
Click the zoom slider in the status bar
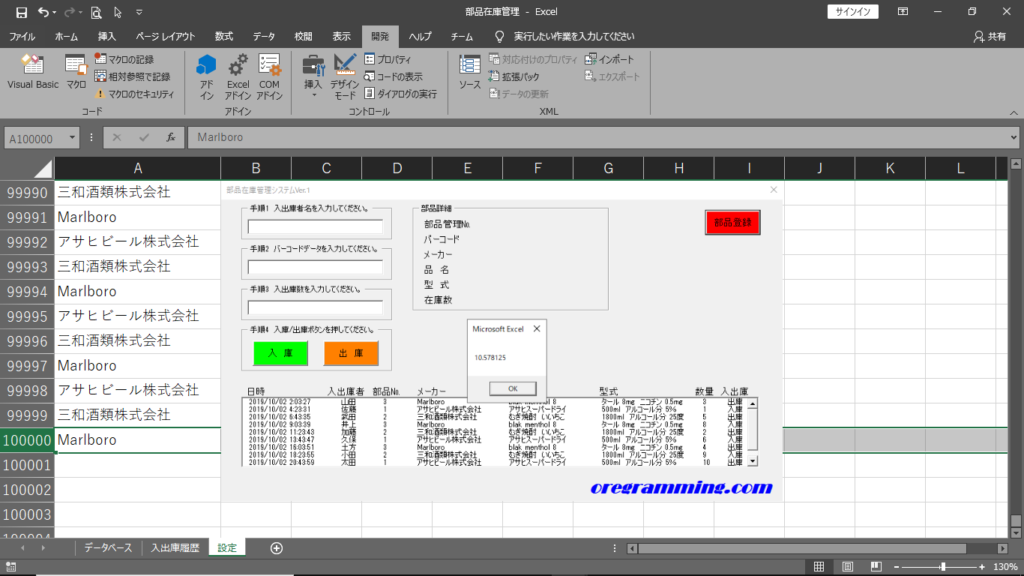(942, 567)
